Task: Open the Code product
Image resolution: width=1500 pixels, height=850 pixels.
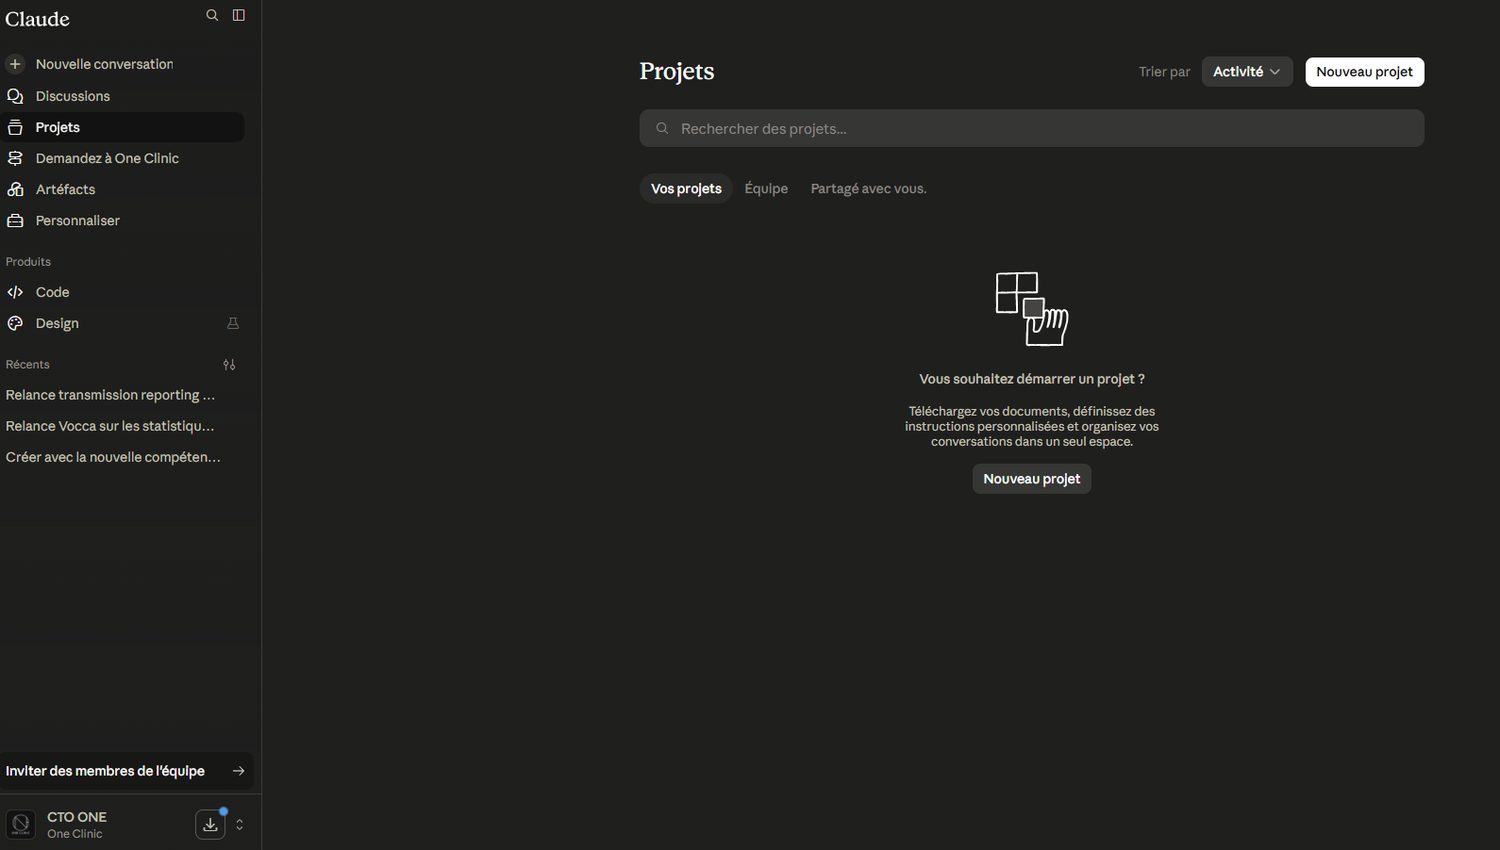Action: tap(123, 292)
